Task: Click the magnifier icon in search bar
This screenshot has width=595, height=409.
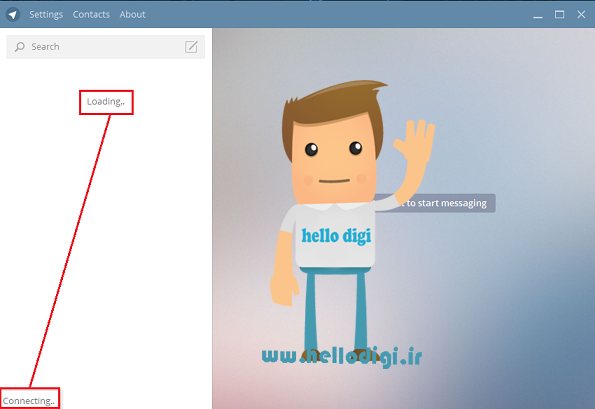Action: pos(20,47)
